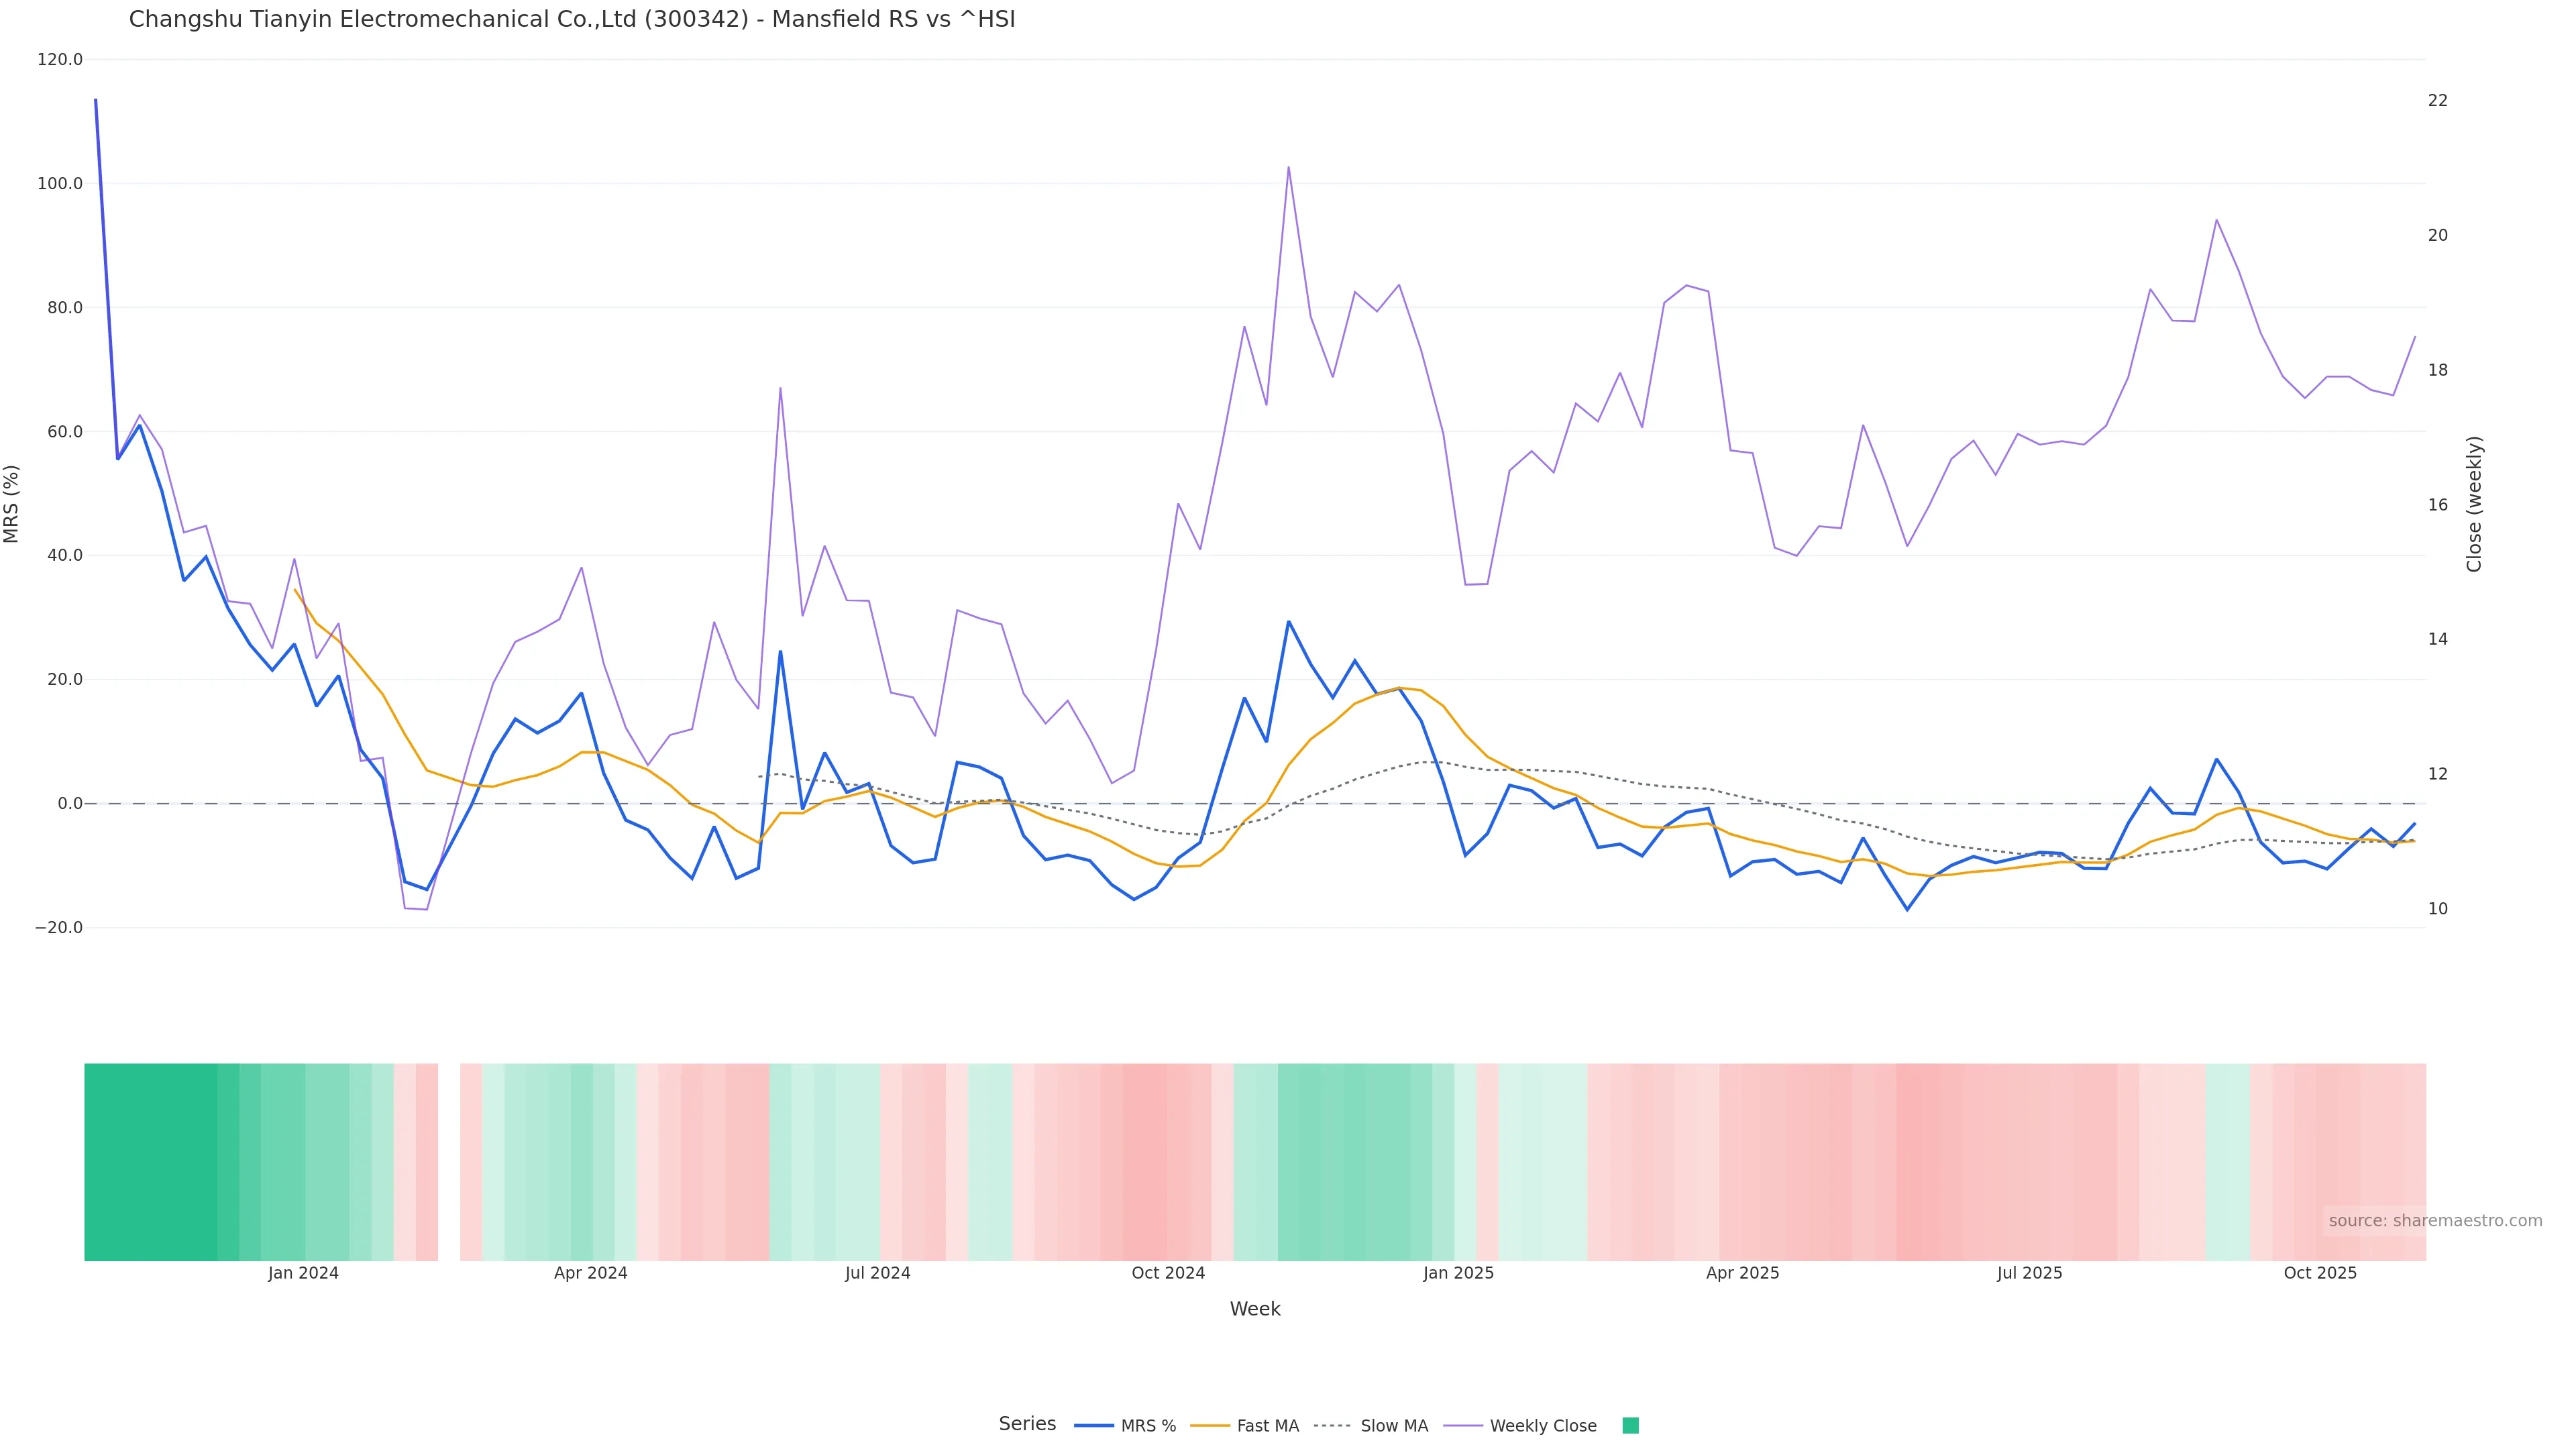Viewport: 2576px width, 1449px height.
Task: Click the Close (weekly) right axis title
Action: pos(2474,503)
